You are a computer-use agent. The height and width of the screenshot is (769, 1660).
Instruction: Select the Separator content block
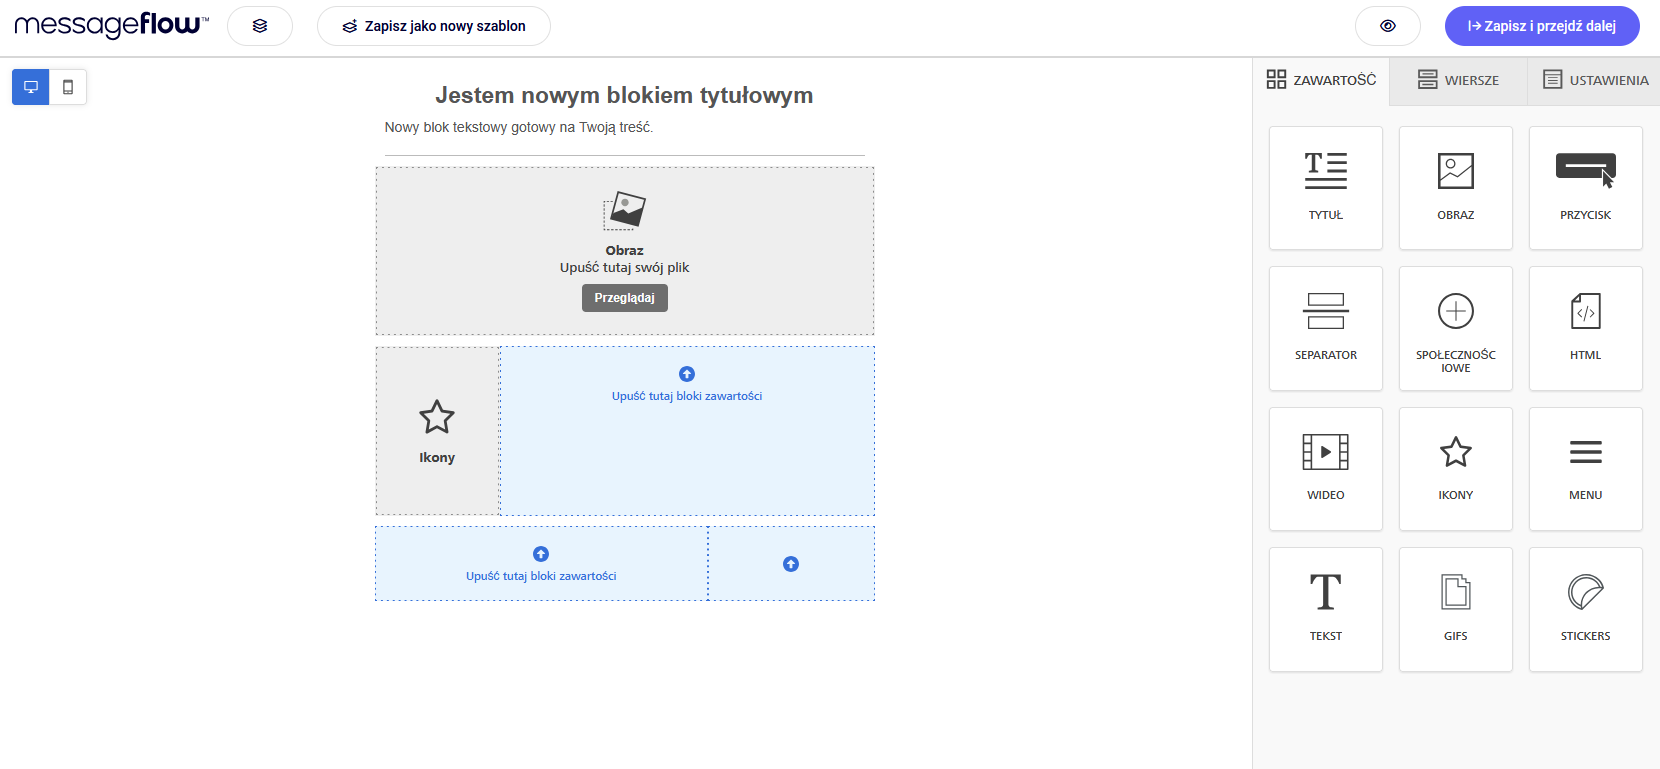1325,328
